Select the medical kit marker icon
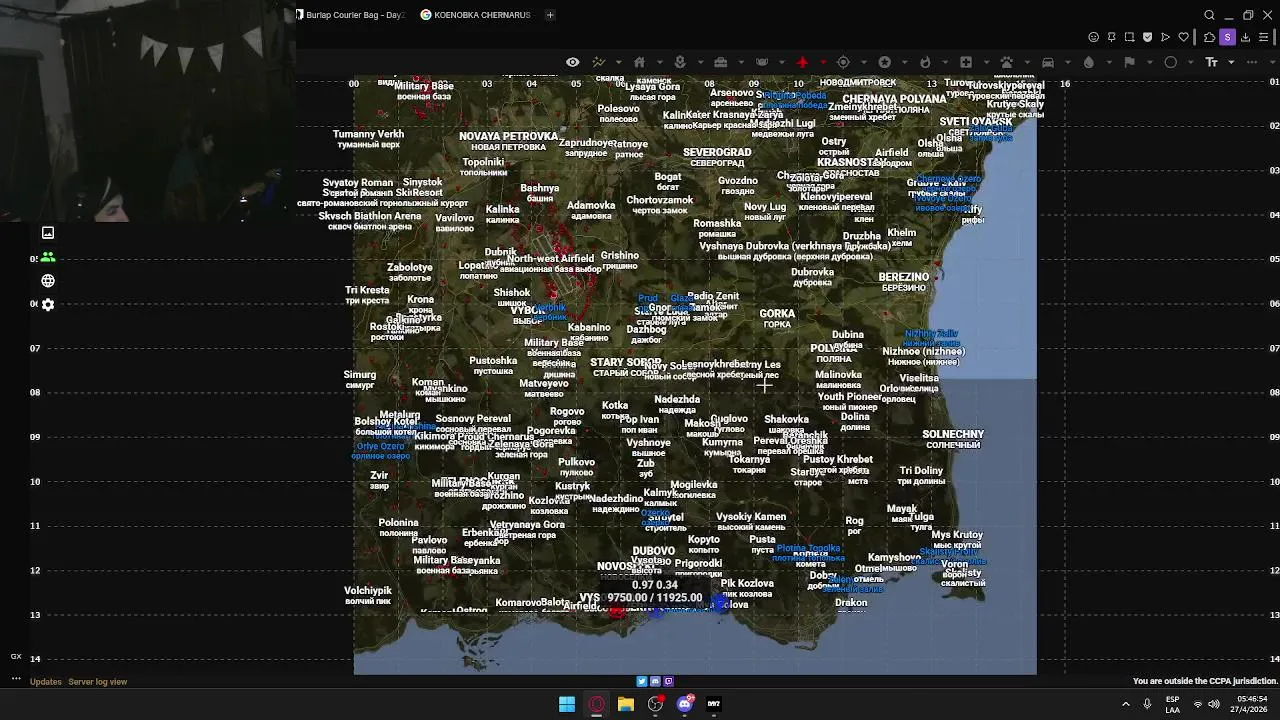Screen dimensions: 1280x720 click(x=966, y=62)
